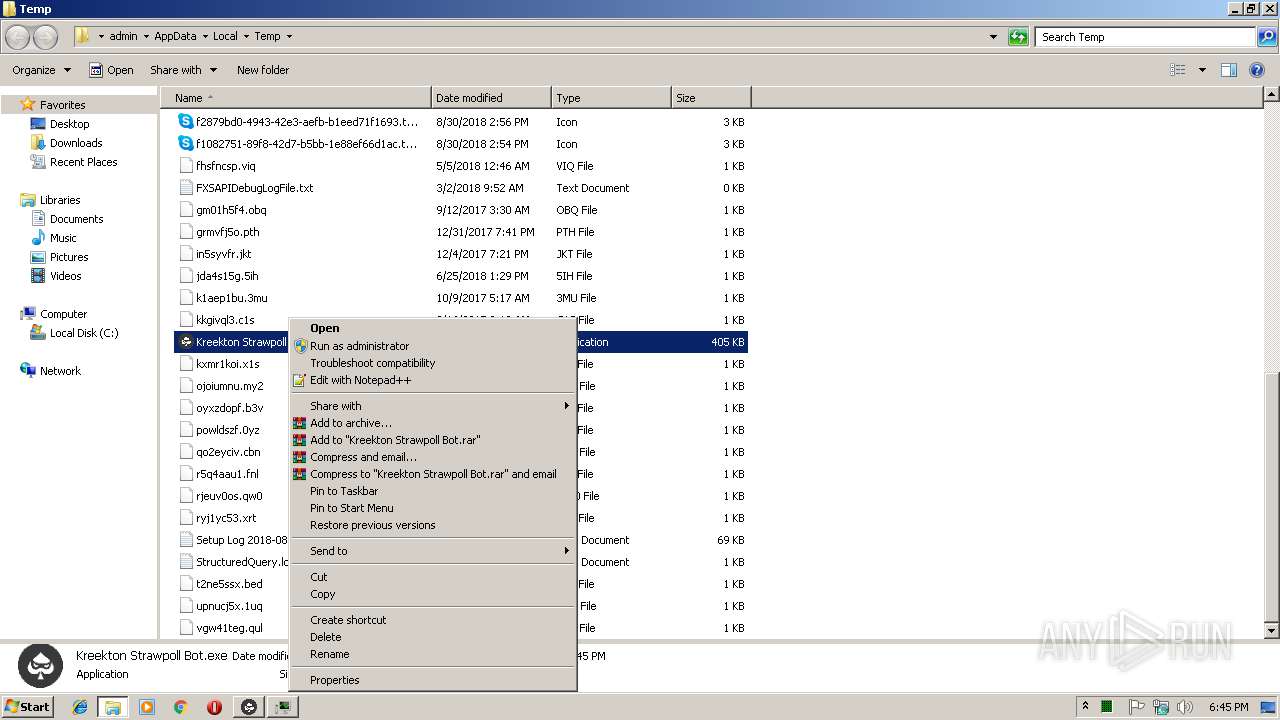The width and height of the screenshot is (1280, 720).
Task: Sort by Date modified column
Action: (491, 98)
